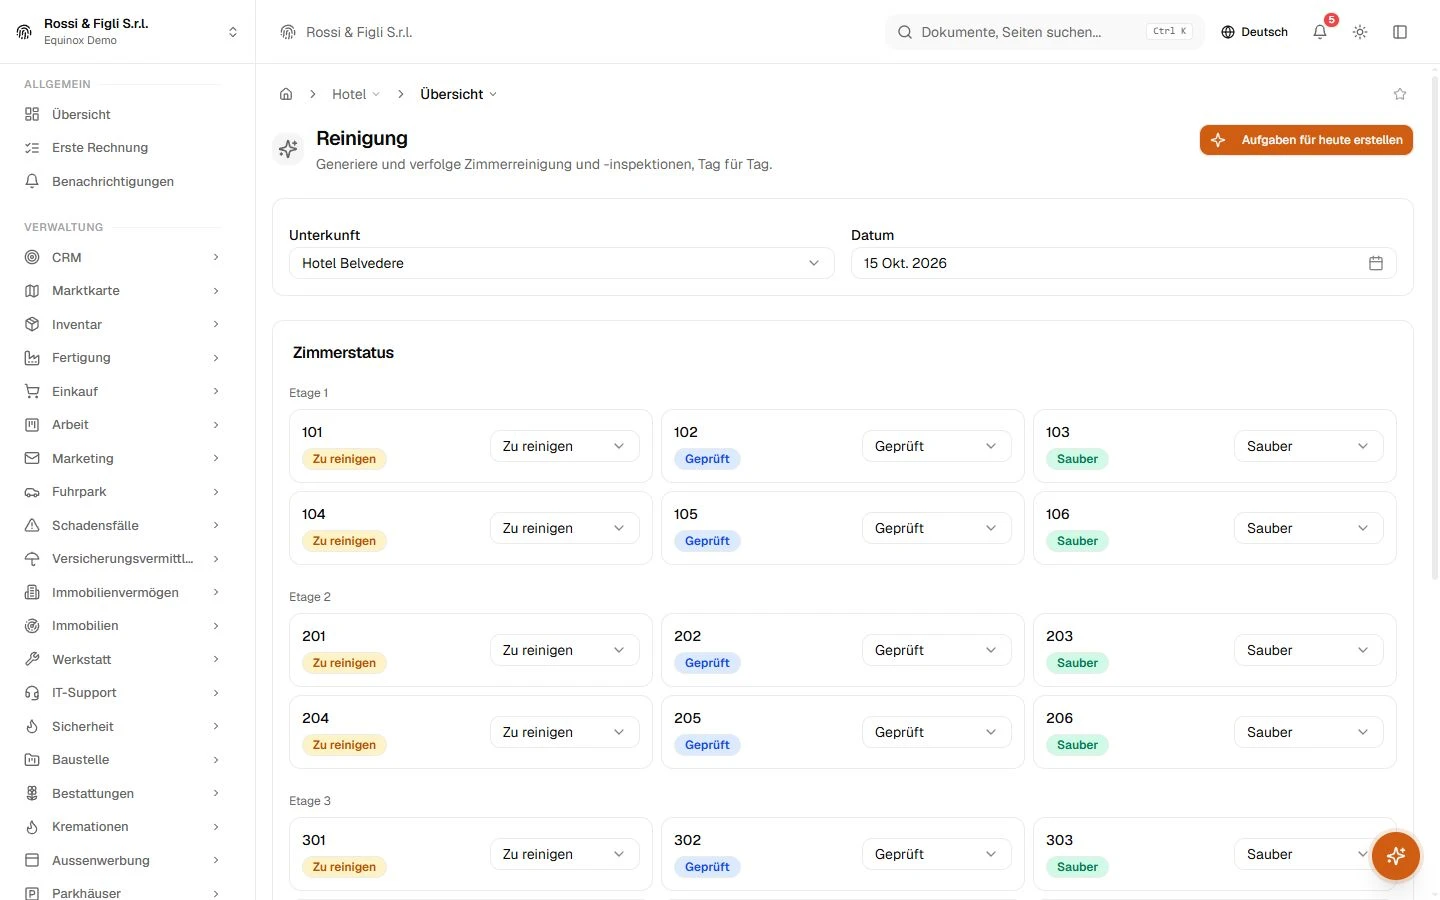The width and height of the screenshot is (1440, 900).
Task: Click the Sicherheit flame icon
Action: coord(32,726)
